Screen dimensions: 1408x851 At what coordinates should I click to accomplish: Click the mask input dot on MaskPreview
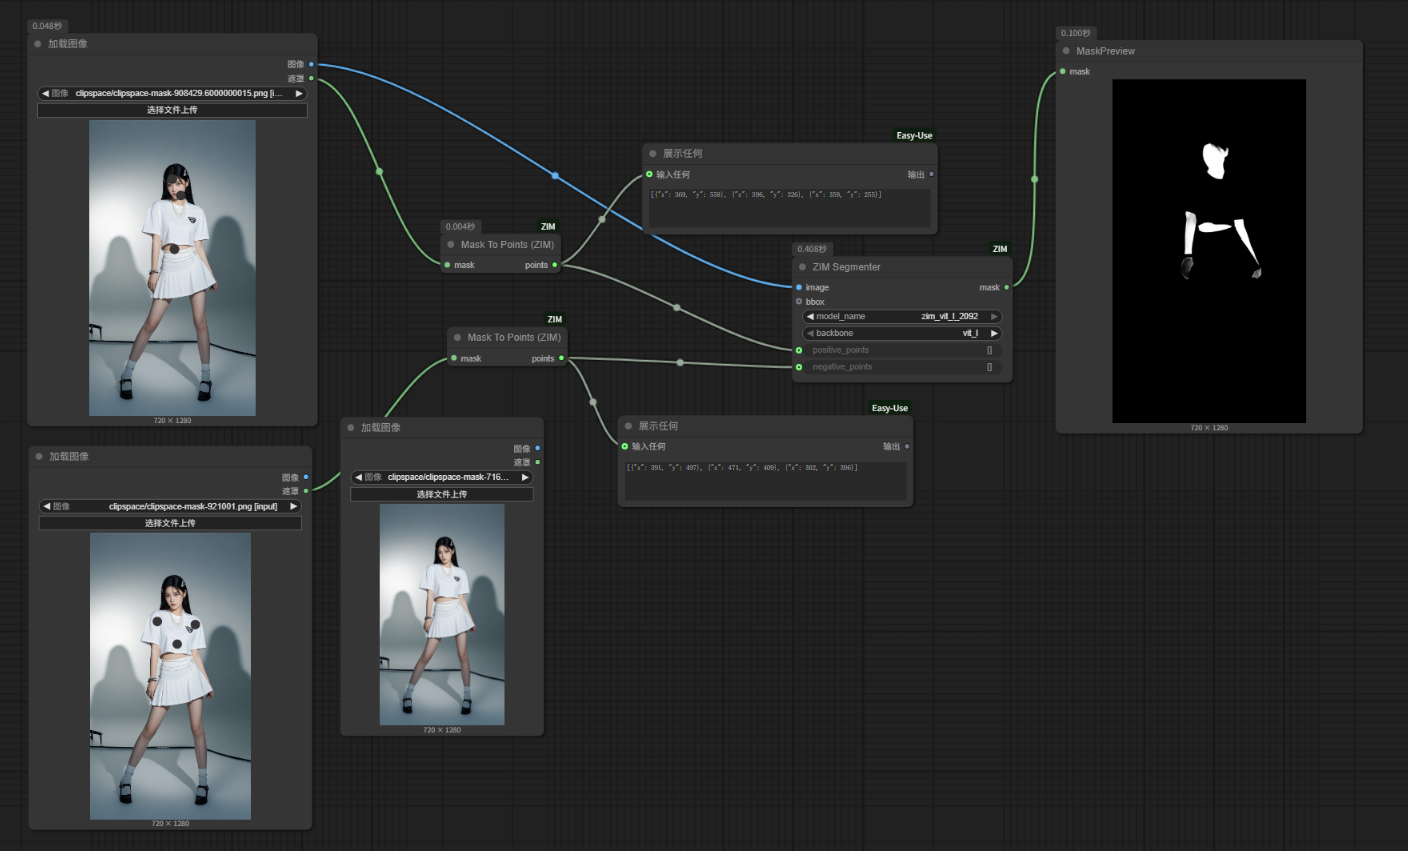click(x=1063, y=71)
